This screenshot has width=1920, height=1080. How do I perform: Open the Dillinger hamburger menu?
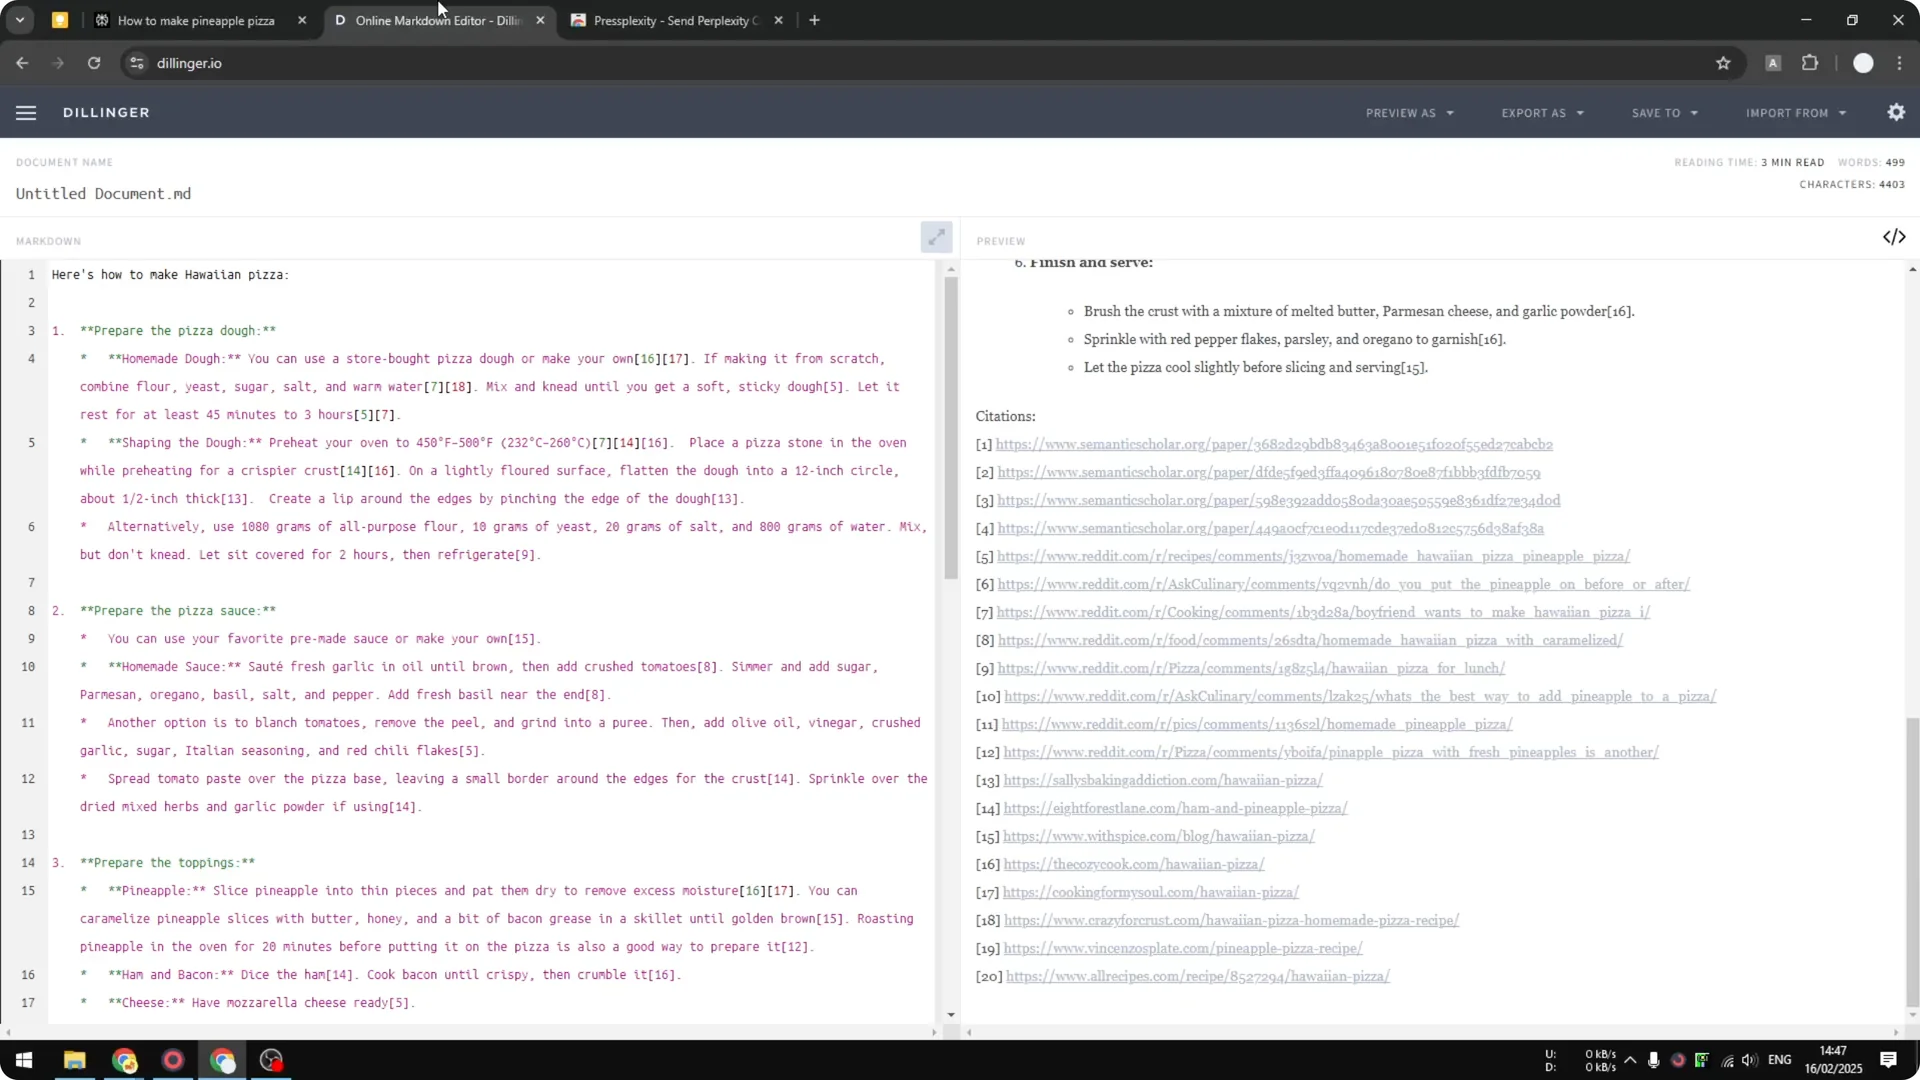tap(26, 112)
